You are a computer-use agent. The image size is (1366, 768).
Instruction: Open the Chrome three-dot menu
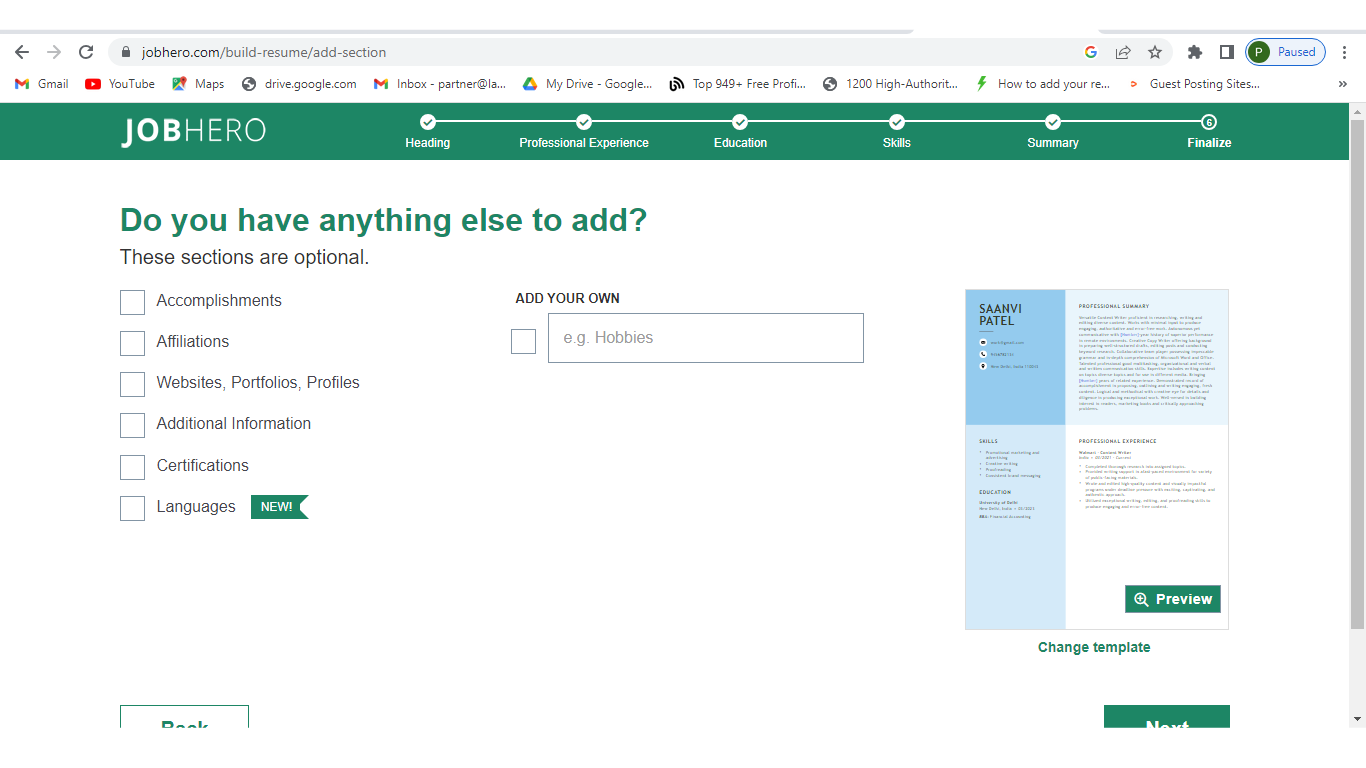click(1345, 52)
